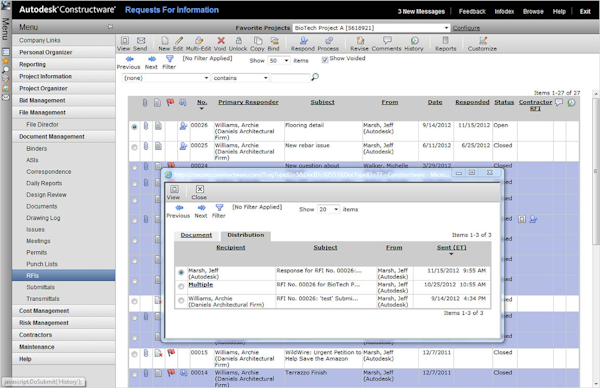600x388 pixels.
Task: Click the Process icon
Action: click(329, 41)
